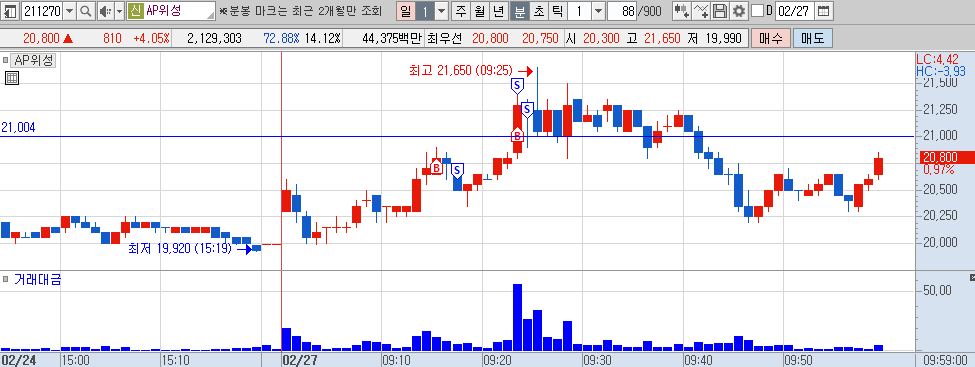
Task: Click the line indicator add icon
Action: pos(701,11)
